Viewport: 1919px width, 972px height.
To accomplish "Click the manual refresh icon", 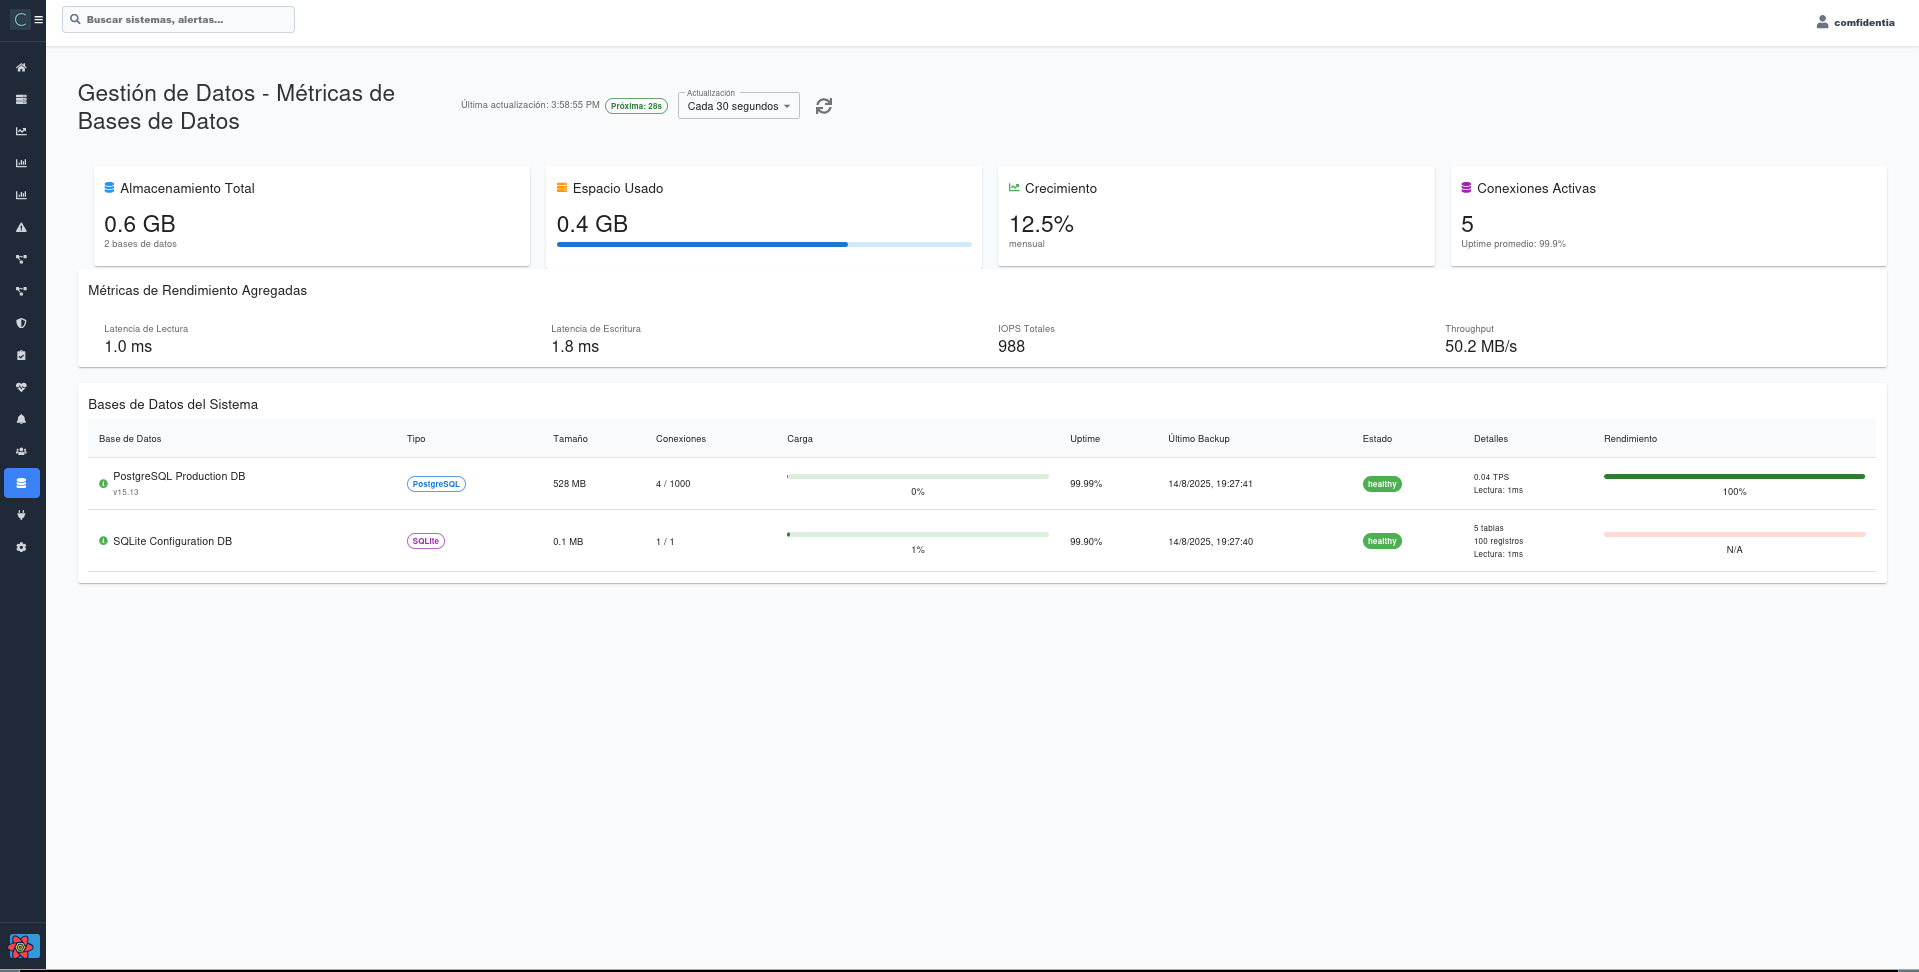I will [x=823, y=105].
